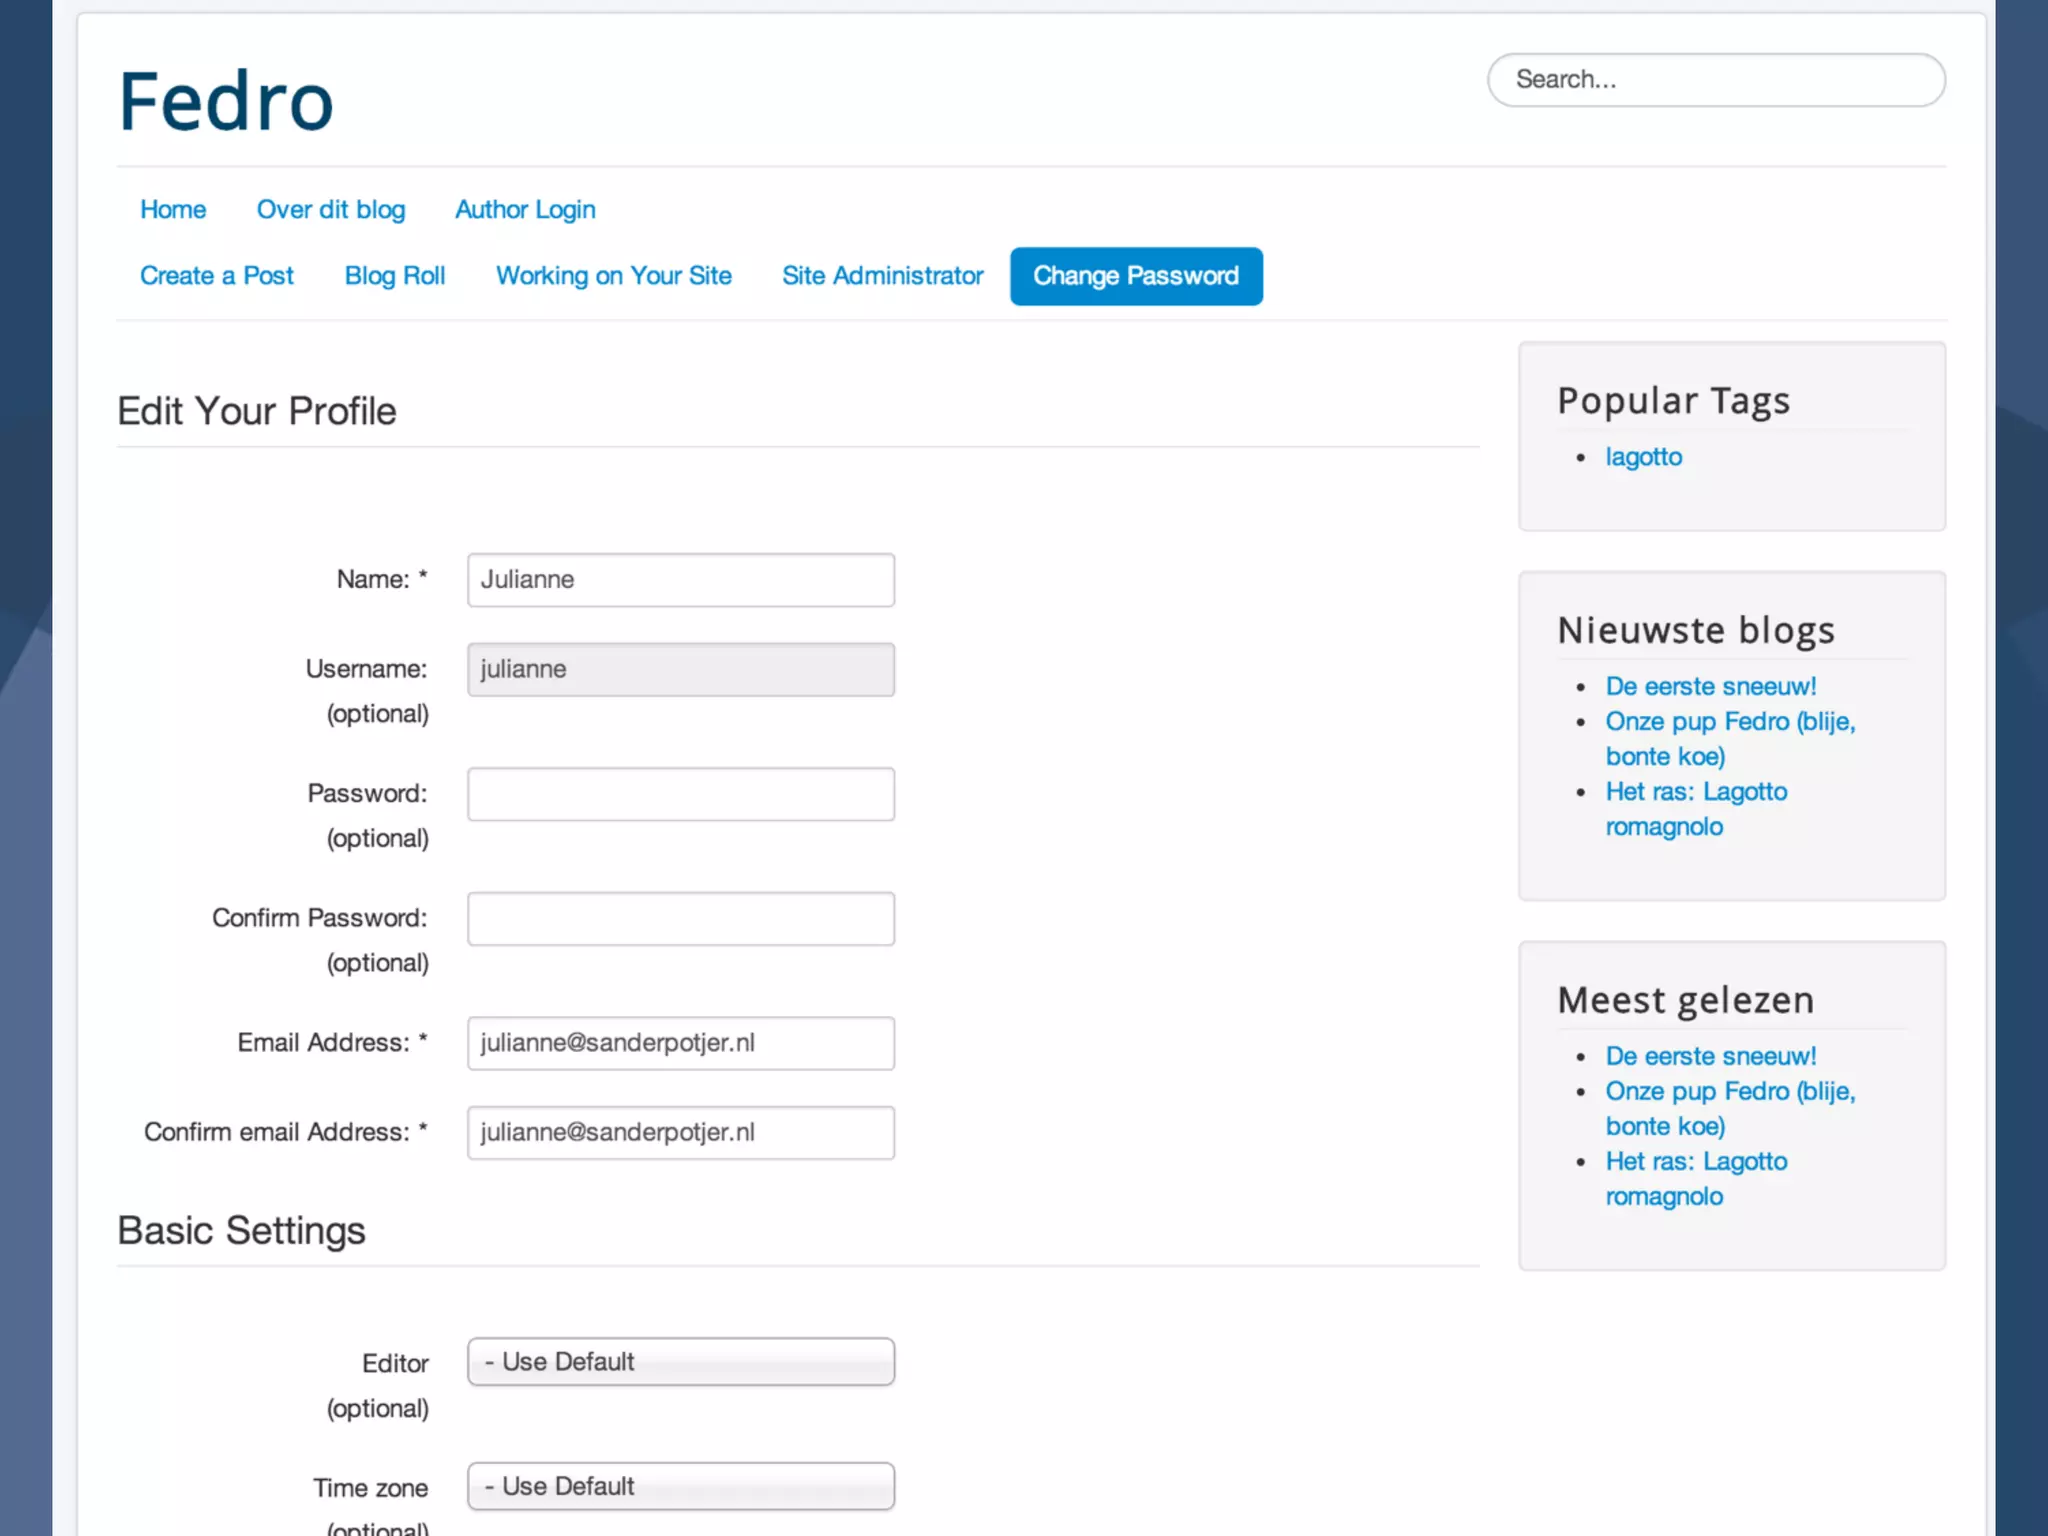Open Site Administrator link
The height and width of the screenshot is (1536, 2048).
(x=882, y=276)
